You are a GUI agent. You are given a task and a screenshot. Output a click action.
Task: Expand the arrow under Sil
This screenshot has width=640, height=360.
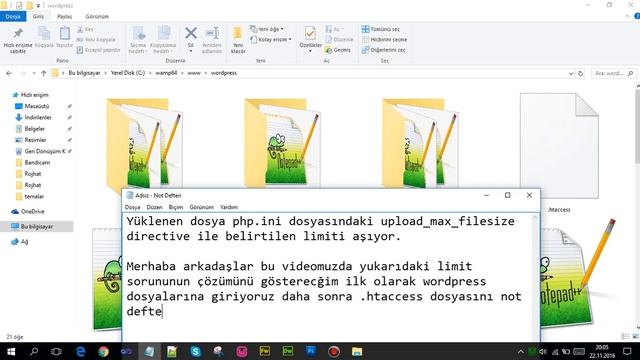191,51
